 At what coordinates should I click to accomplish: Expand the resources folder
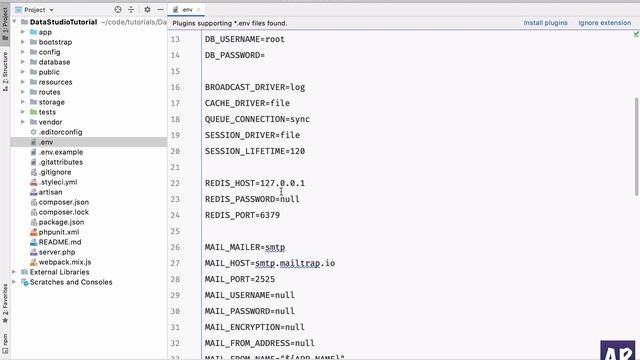(23, 82)
